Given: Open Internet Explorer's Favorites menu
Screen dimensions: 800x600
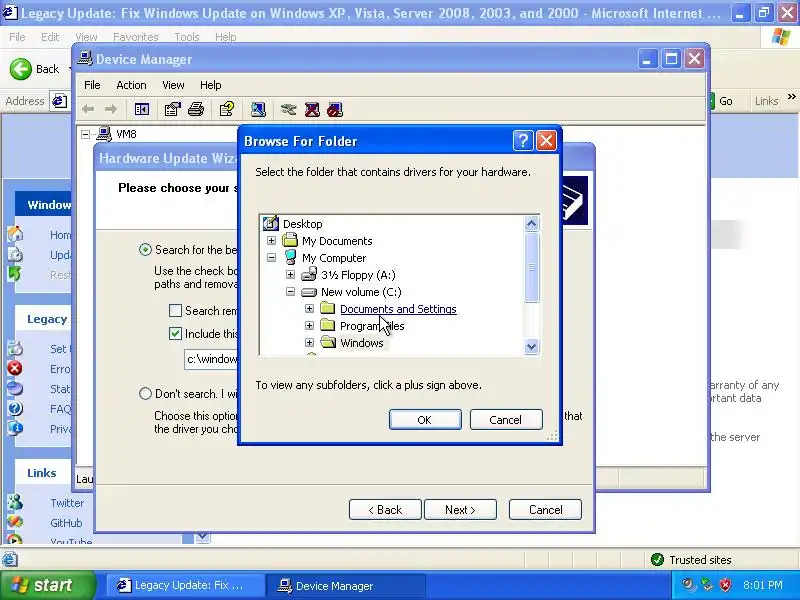Looking at the screenshot, I should pyautogui.click(x=136, y=37).
